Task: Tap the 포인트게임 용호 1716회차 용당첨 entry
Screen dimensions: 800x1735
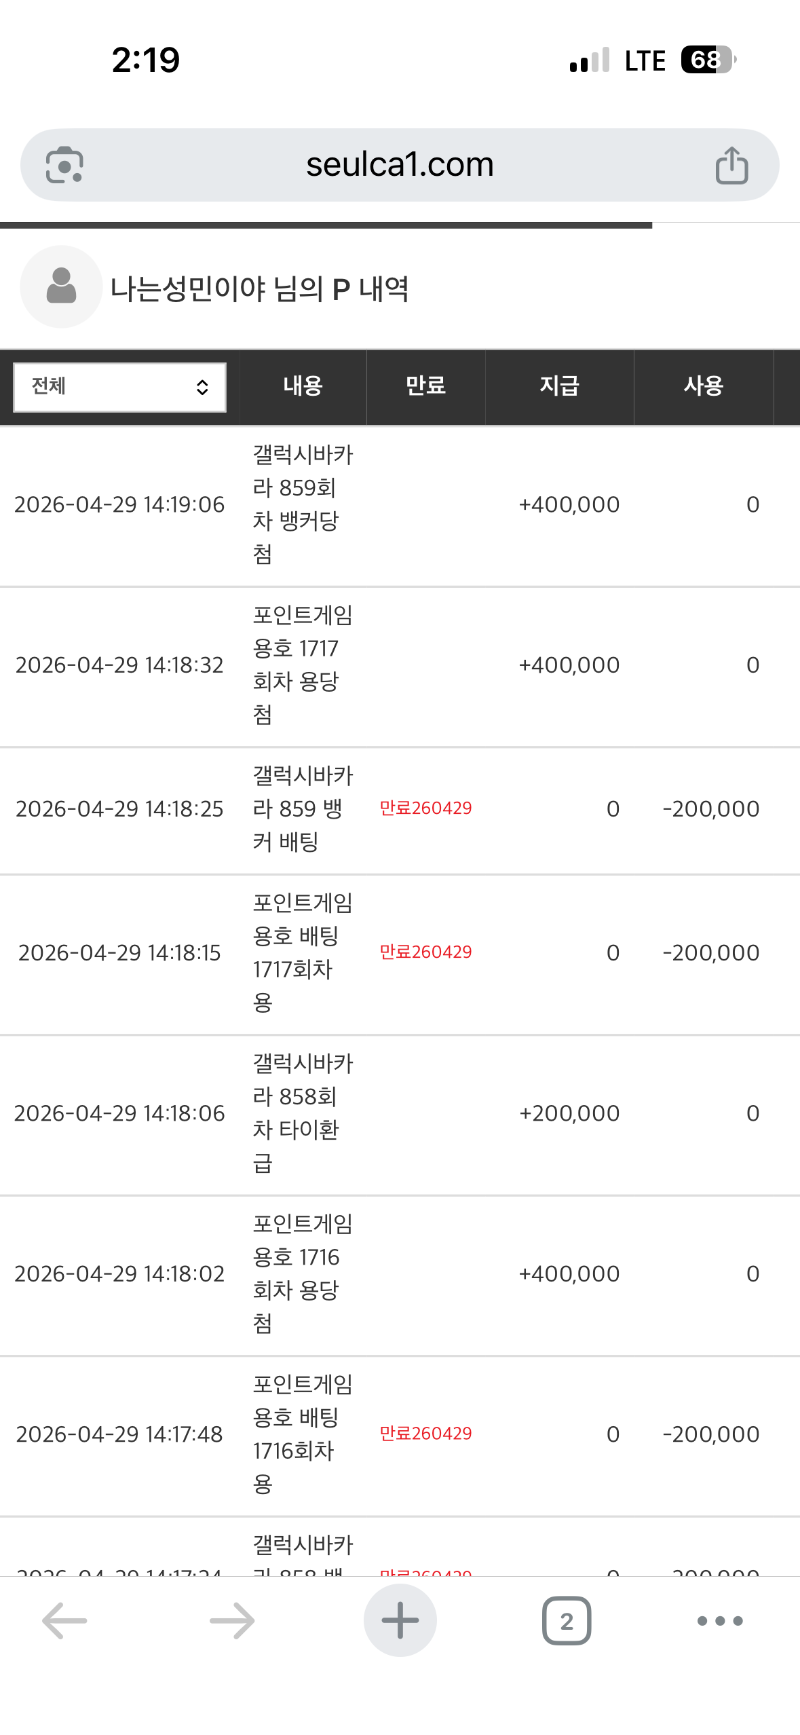Action: tap(302, 1273)
